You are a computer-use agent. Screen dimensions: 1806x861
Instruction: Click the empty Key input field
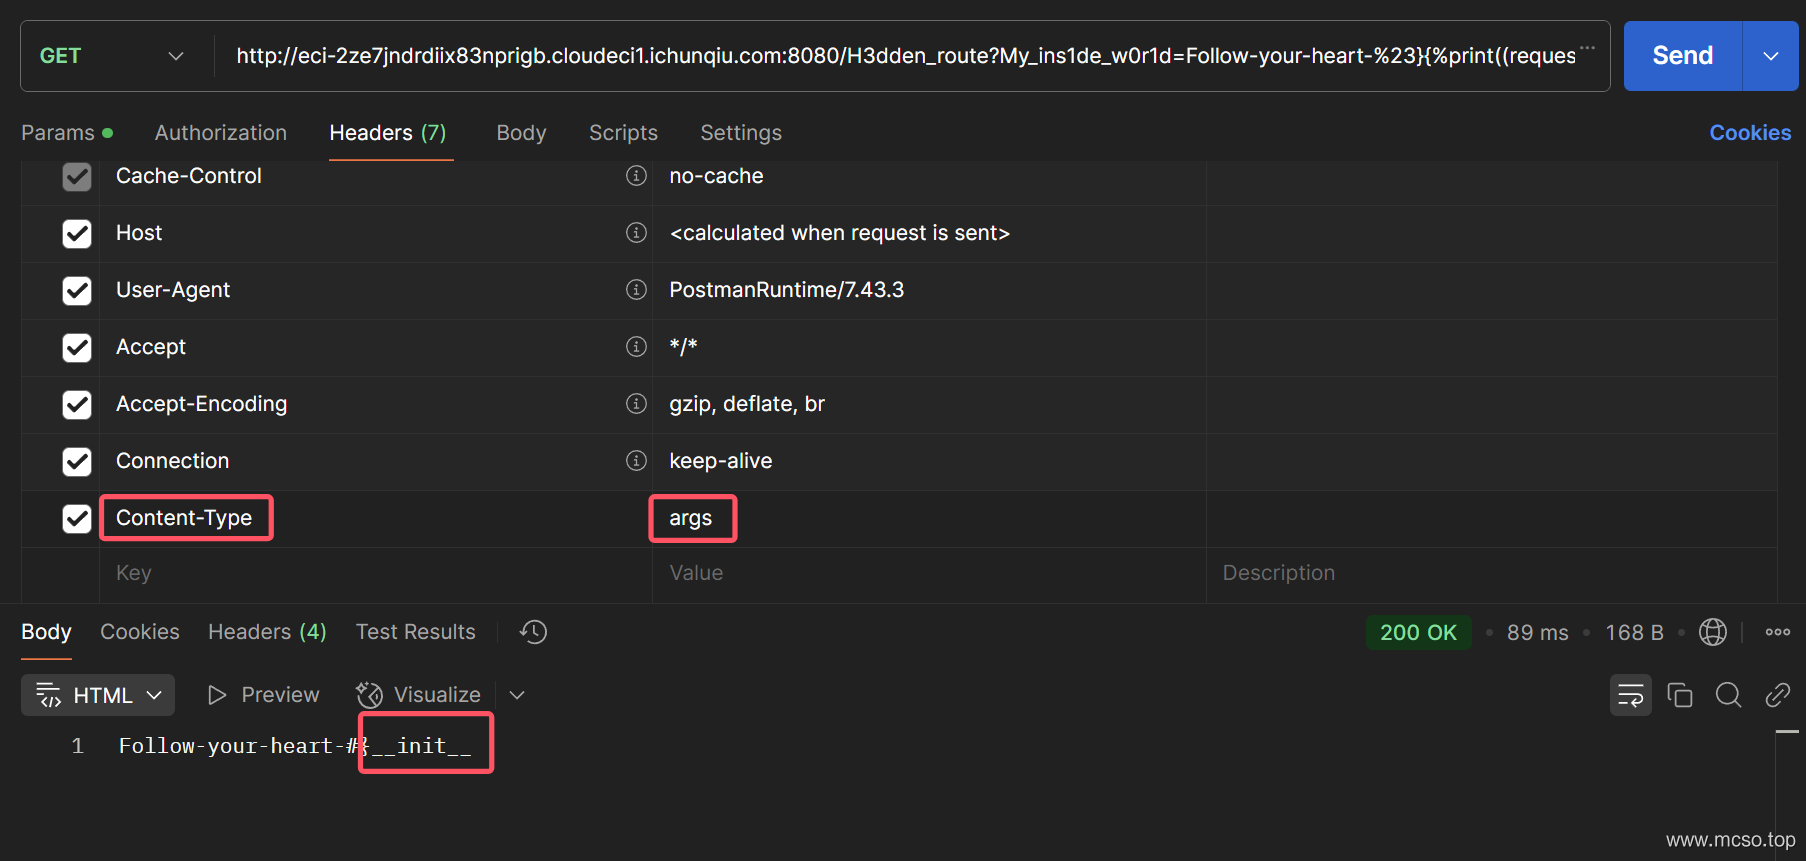(x=375, y=573)
